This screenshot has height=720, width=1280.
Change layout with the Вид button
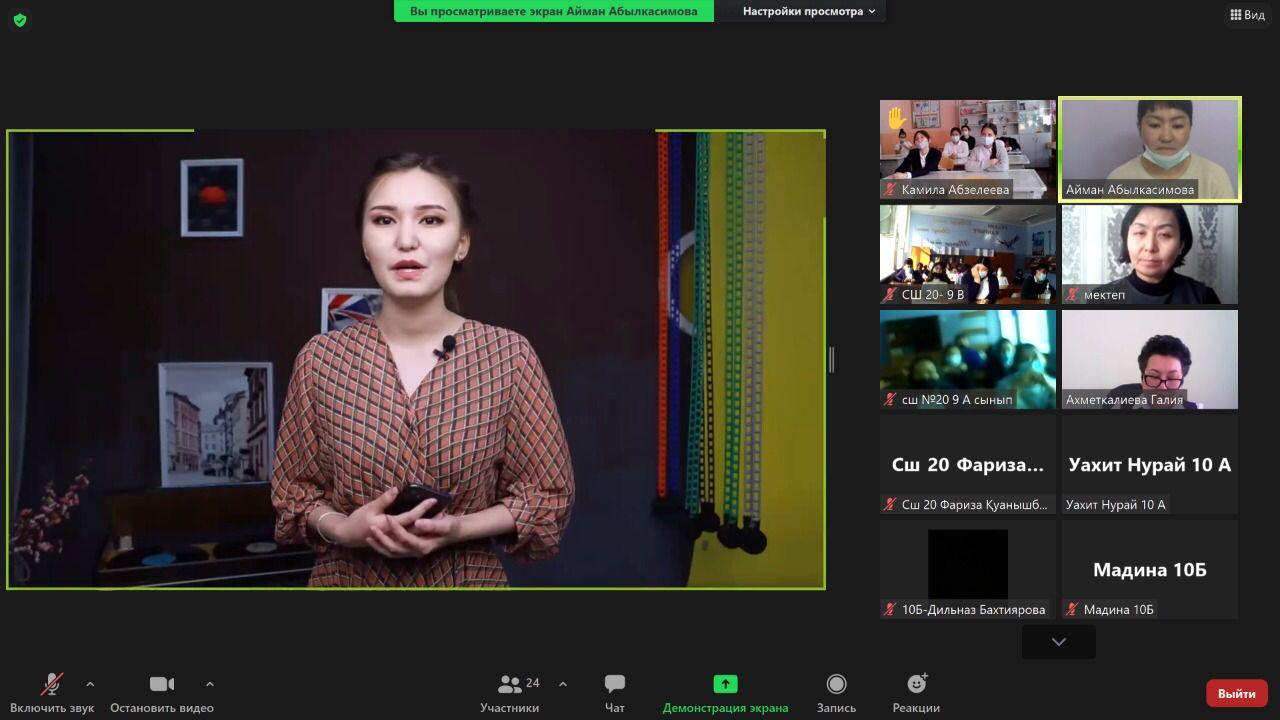(1248, 15)
